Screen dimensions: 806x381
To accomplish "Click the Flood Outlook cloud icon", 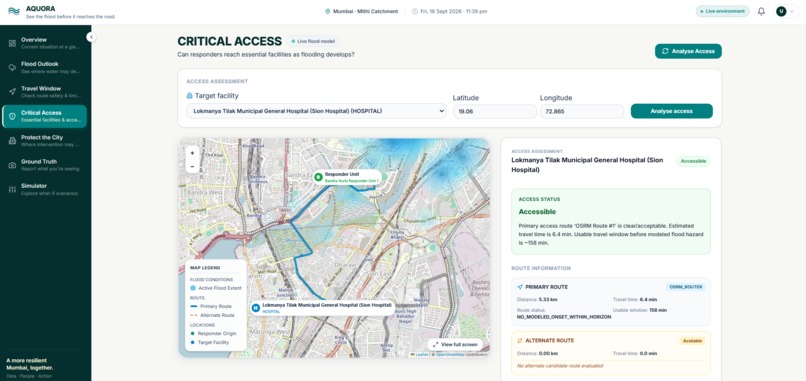I will pyautogui.click(x=12, y=67).
